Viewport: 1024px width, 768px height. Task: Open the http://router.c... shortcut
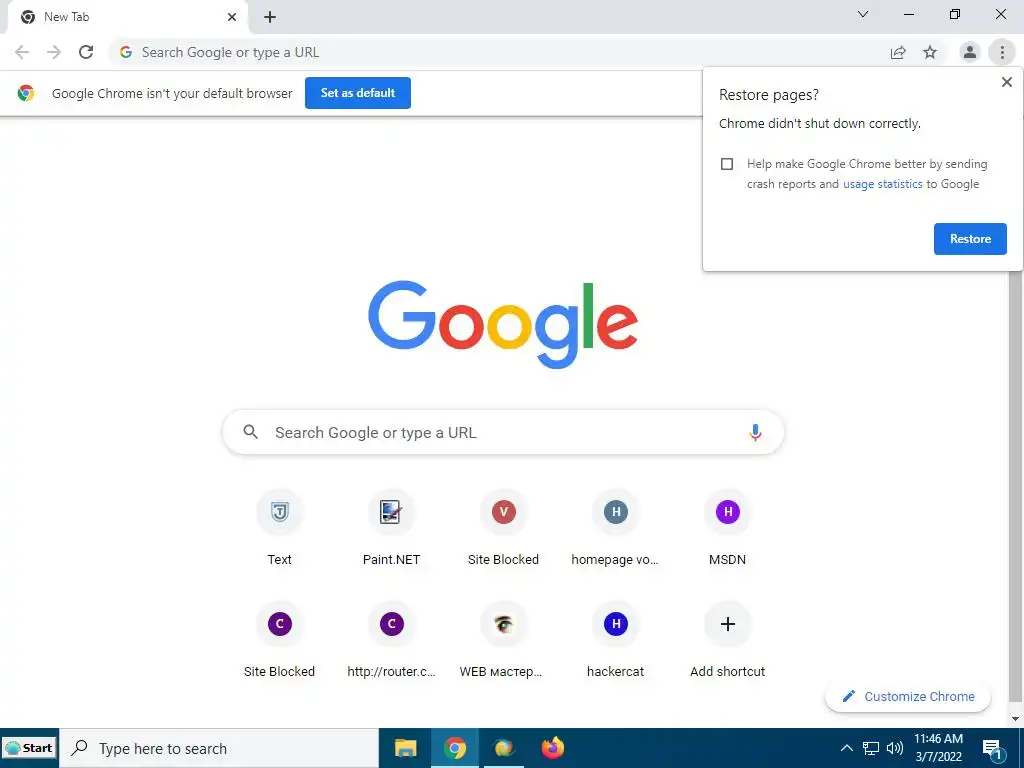(x=391, y=640)
